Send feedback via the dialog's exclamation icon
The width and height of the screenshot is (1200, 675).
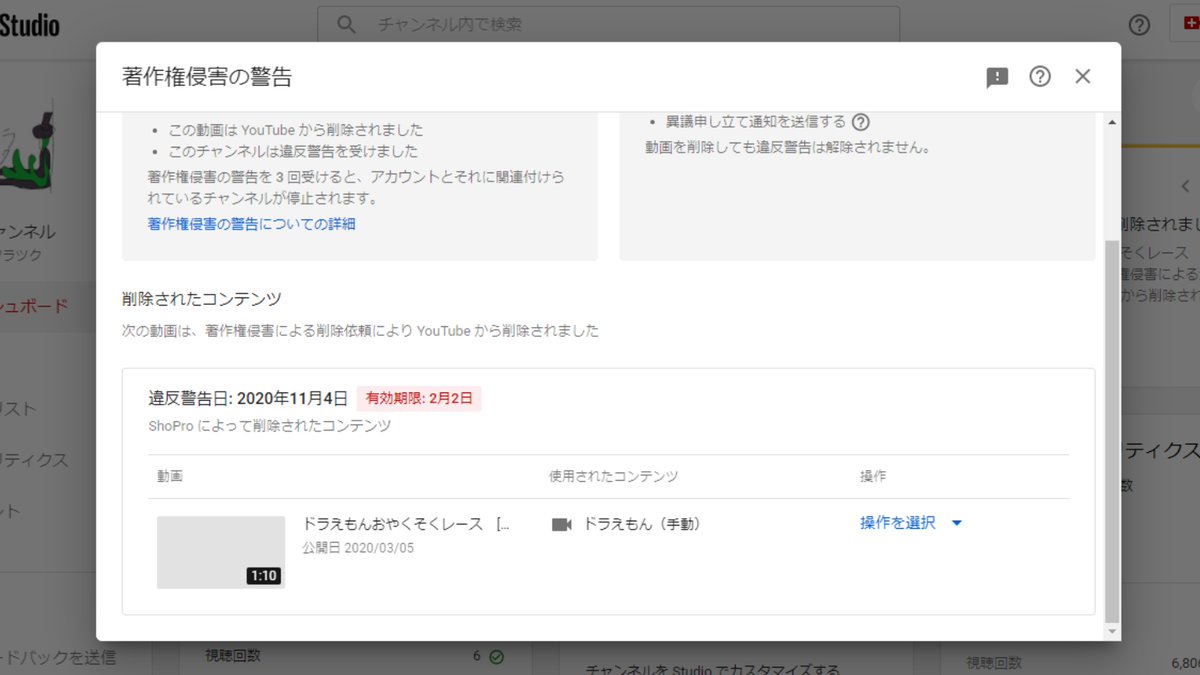point(997,77)
